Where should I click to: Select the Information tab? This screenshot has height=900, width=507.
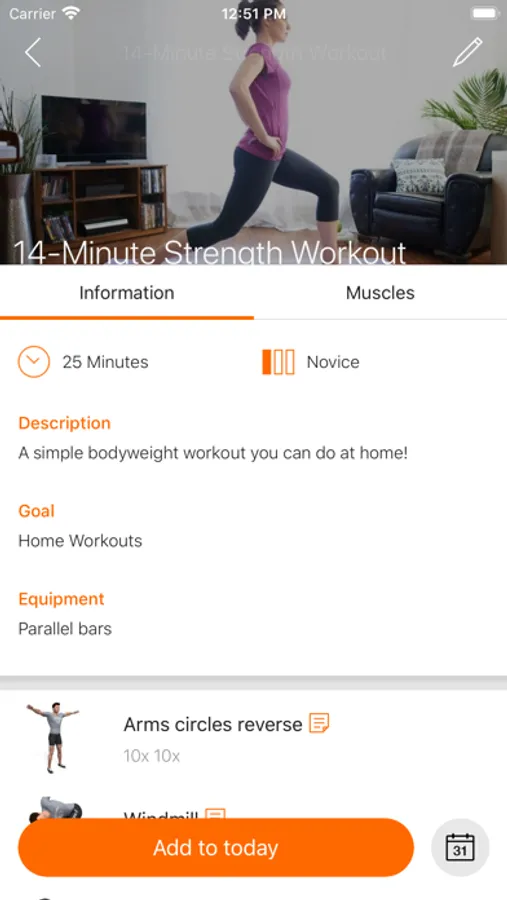click(x=126, y=293)
